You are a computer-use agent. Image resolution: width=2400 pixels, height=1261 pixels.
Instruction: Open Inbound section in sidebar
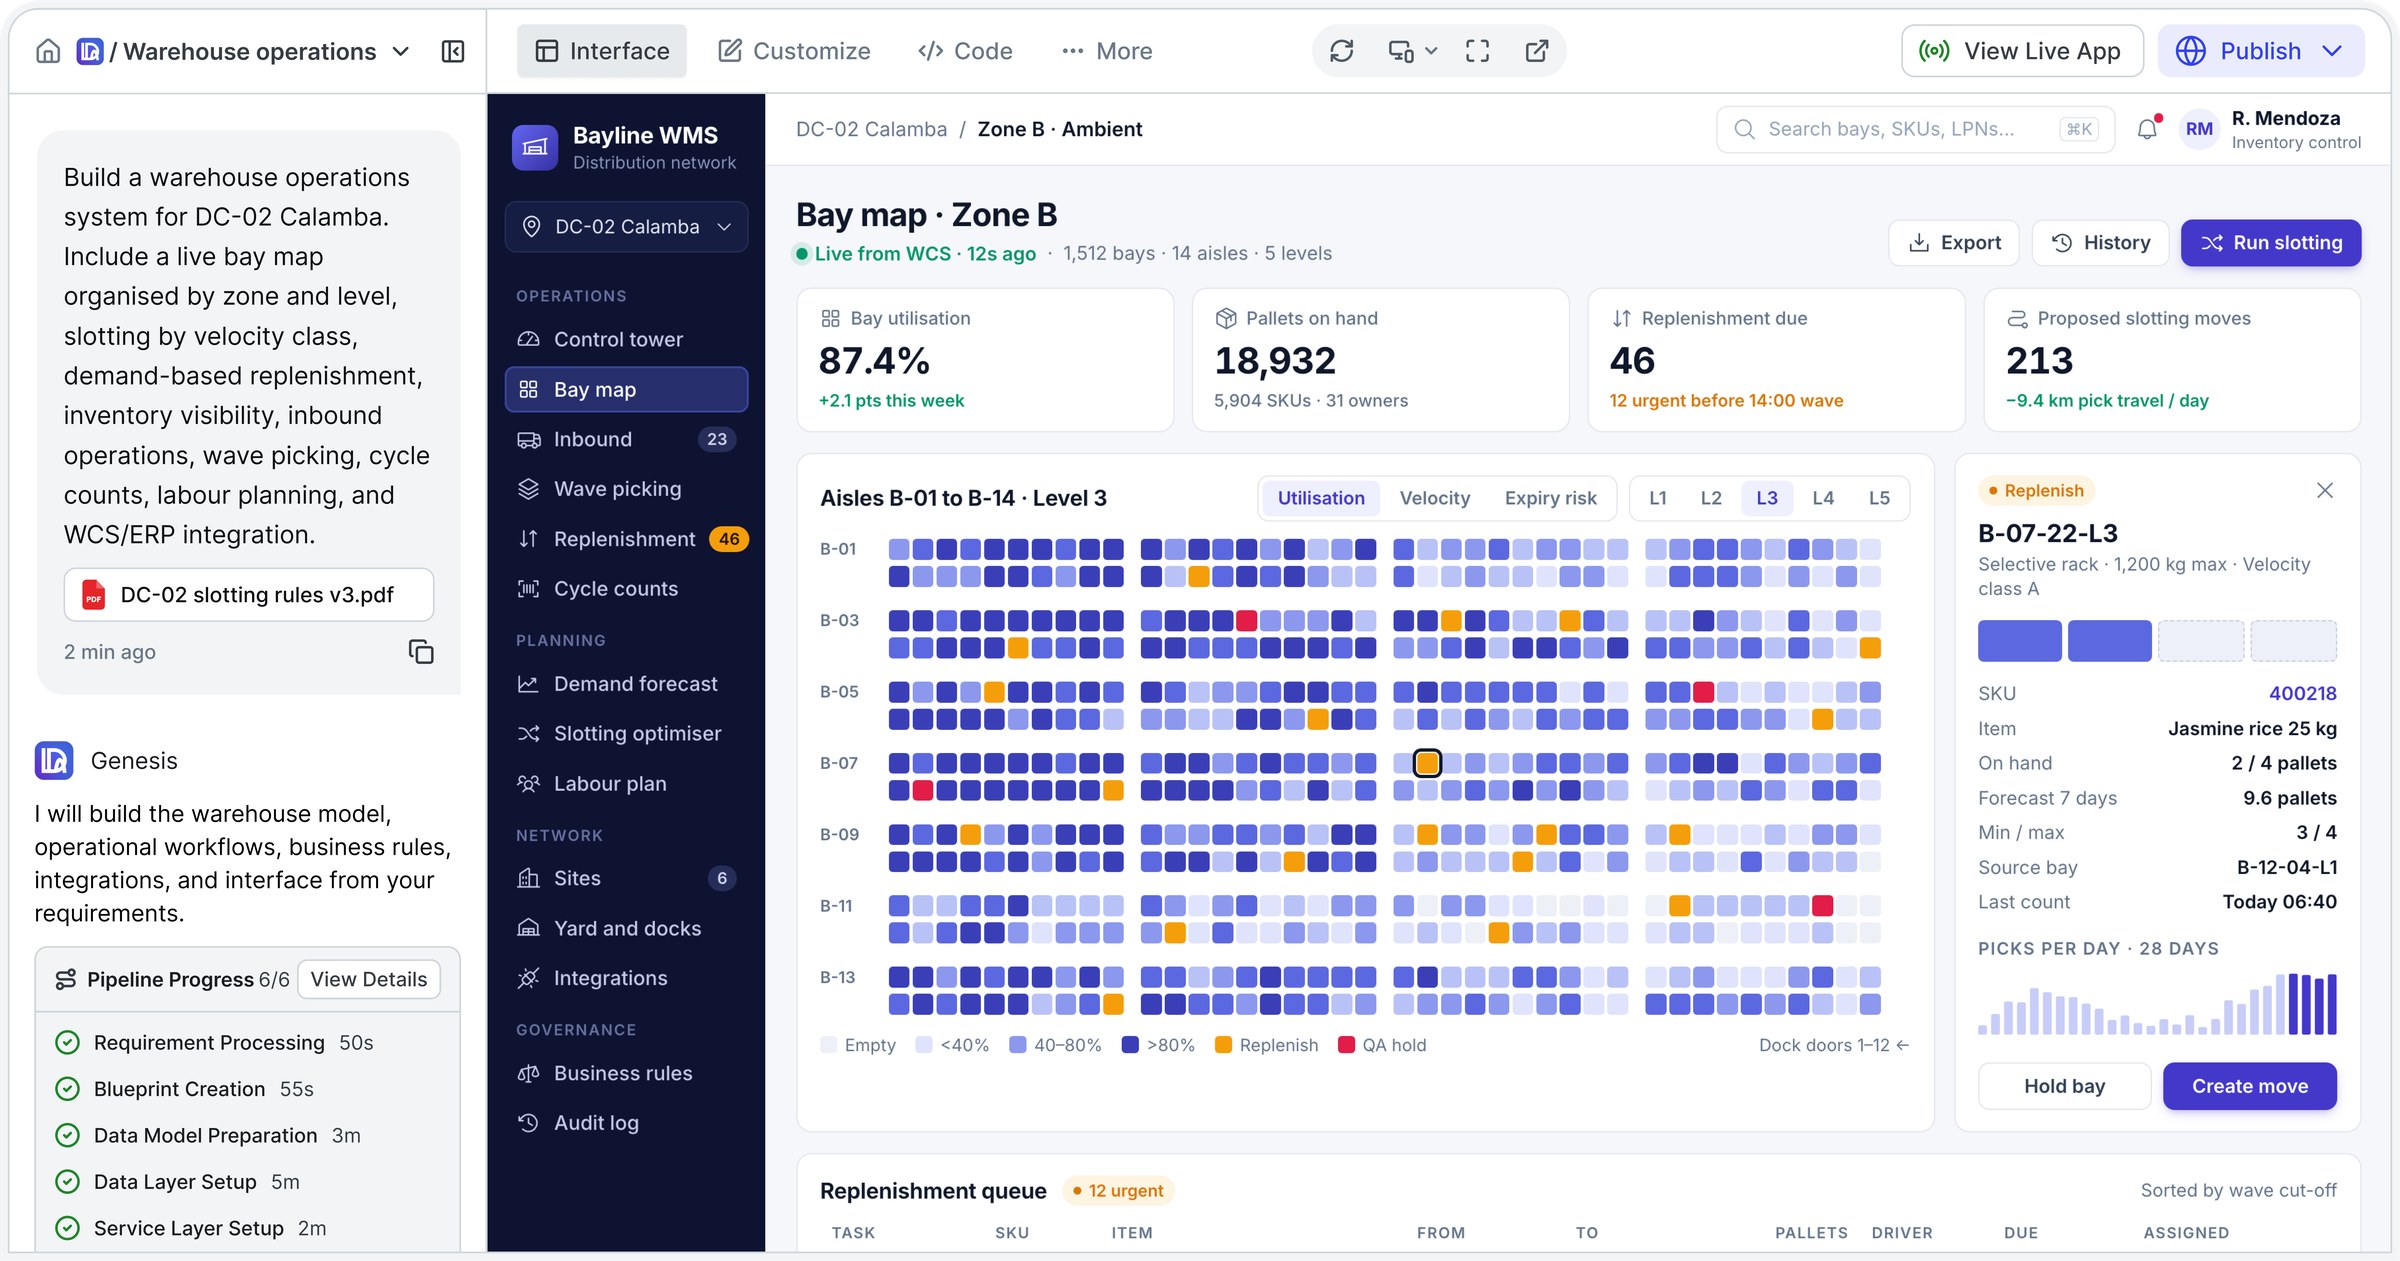coord(627,439)
